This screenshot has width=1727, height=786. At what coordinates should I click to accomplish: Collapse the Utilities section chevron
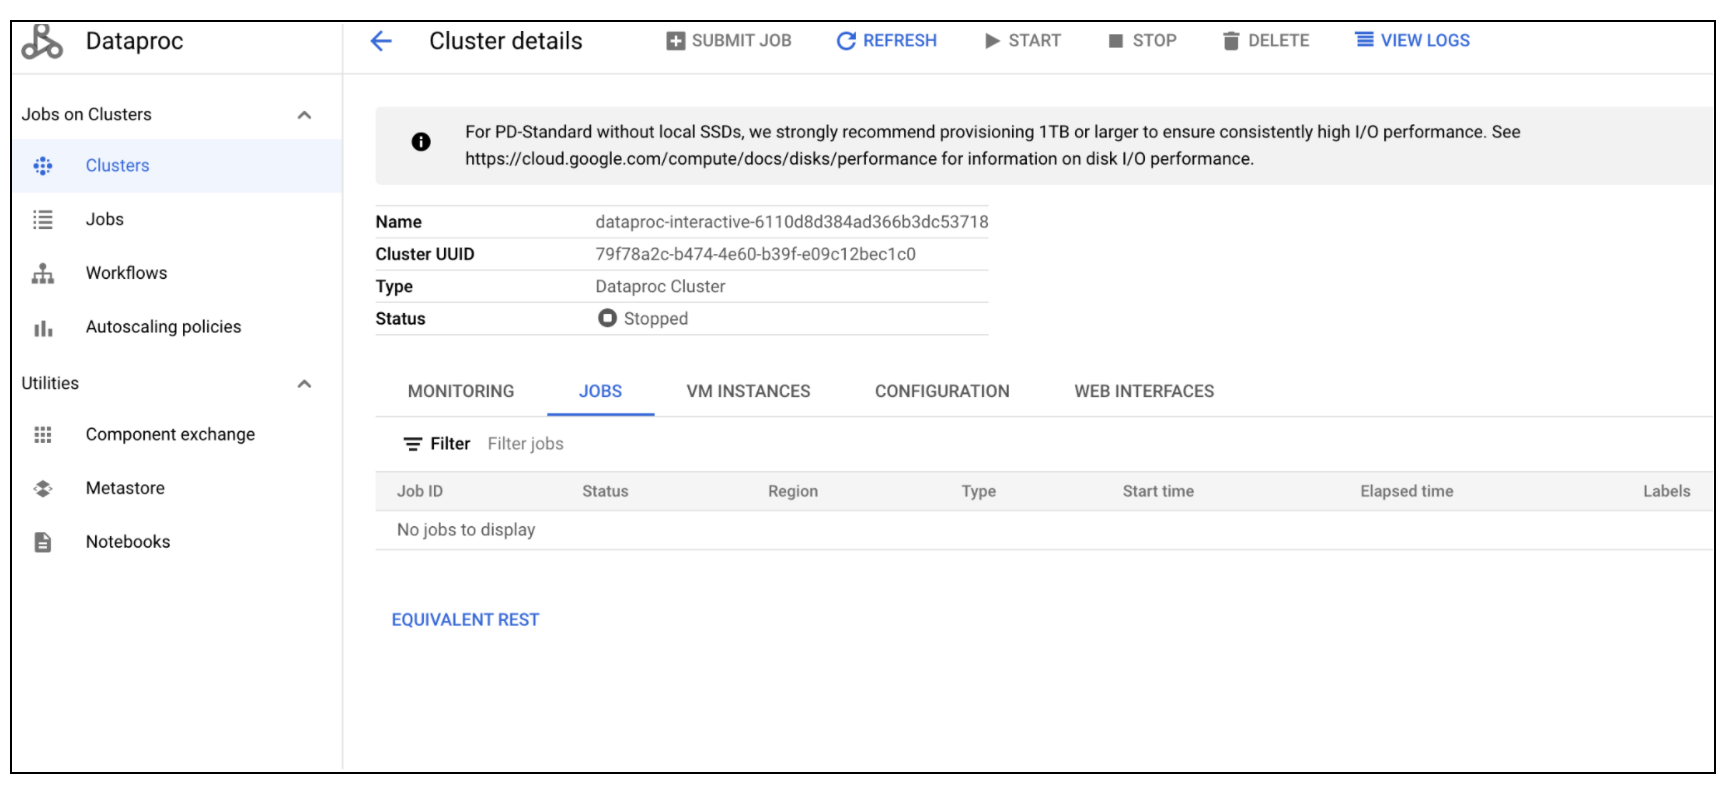click(305, 384)
